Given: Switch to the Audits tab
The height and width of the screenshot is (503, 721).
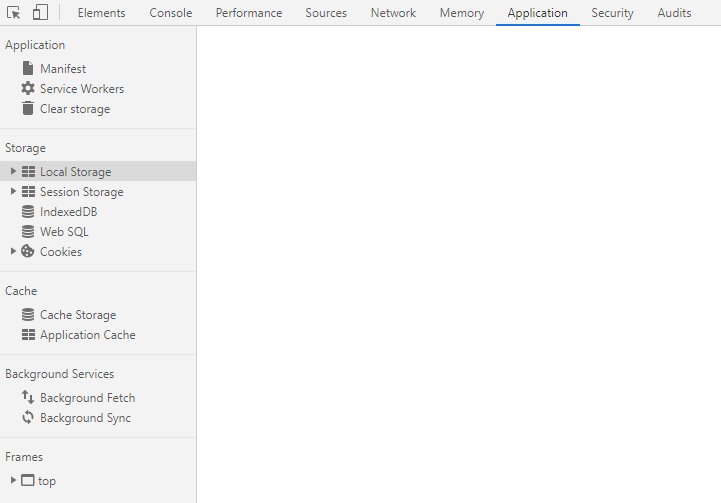Looking at the screenshot, I should pos(674,13).
